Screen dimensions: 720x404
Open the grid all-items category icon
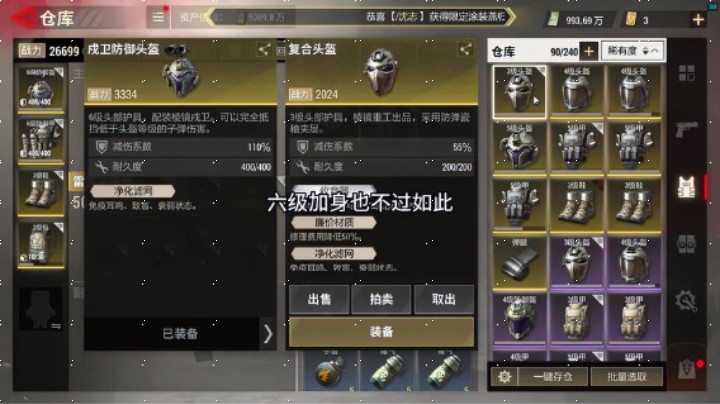(686, 73)
